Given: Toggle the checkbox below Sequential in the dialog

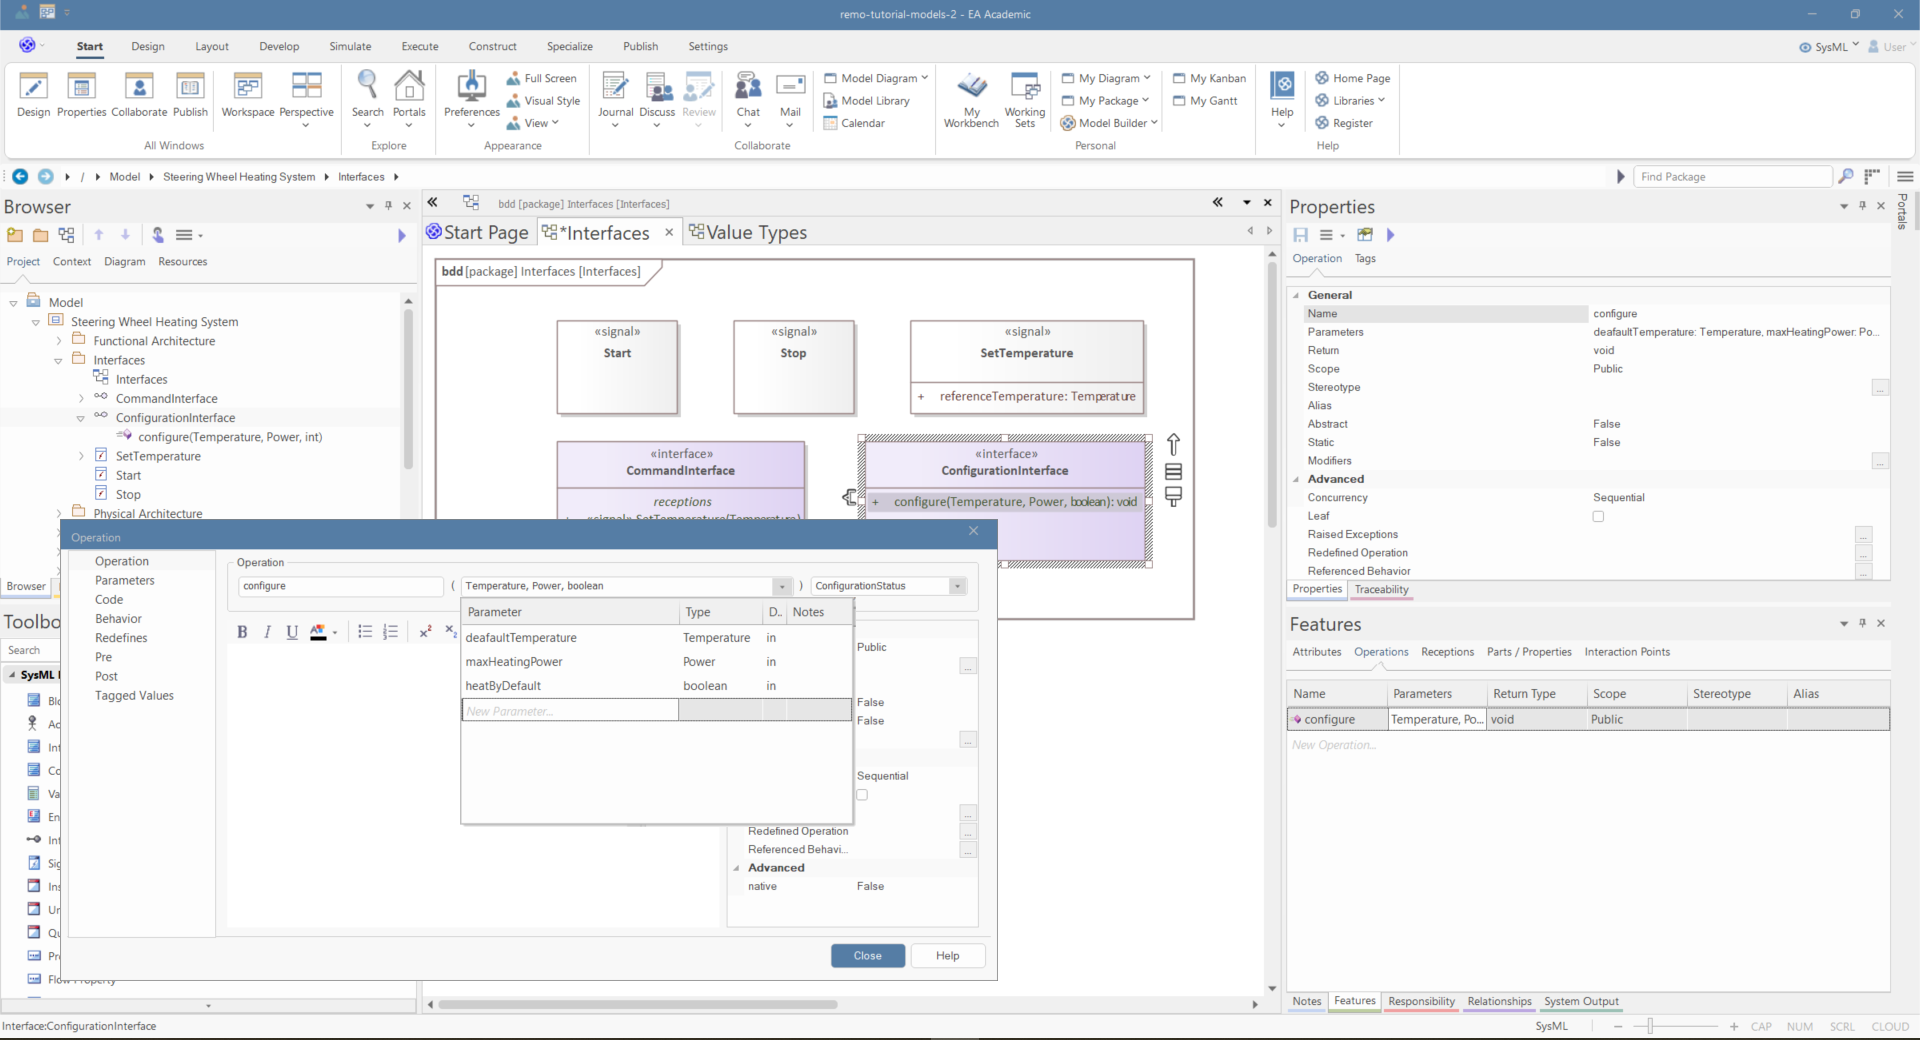Looking at the screenshot, I should click(862, 795).
